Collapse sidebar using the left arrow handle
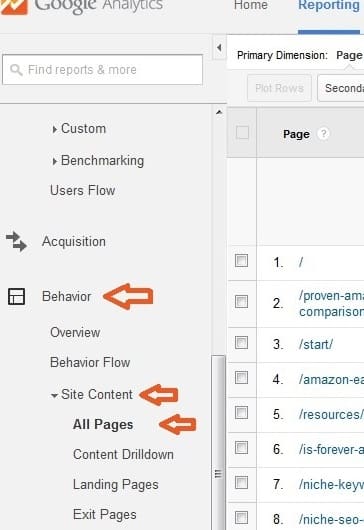Viewport: 364px width, 530px height. coord(219,48)
